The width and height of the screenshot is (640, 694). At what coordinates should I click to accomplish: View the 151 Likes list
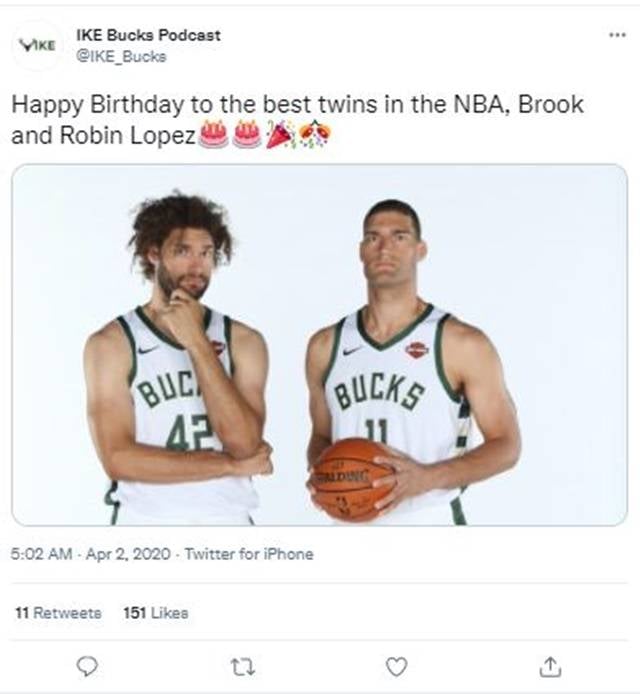click(x=156, y=613)
